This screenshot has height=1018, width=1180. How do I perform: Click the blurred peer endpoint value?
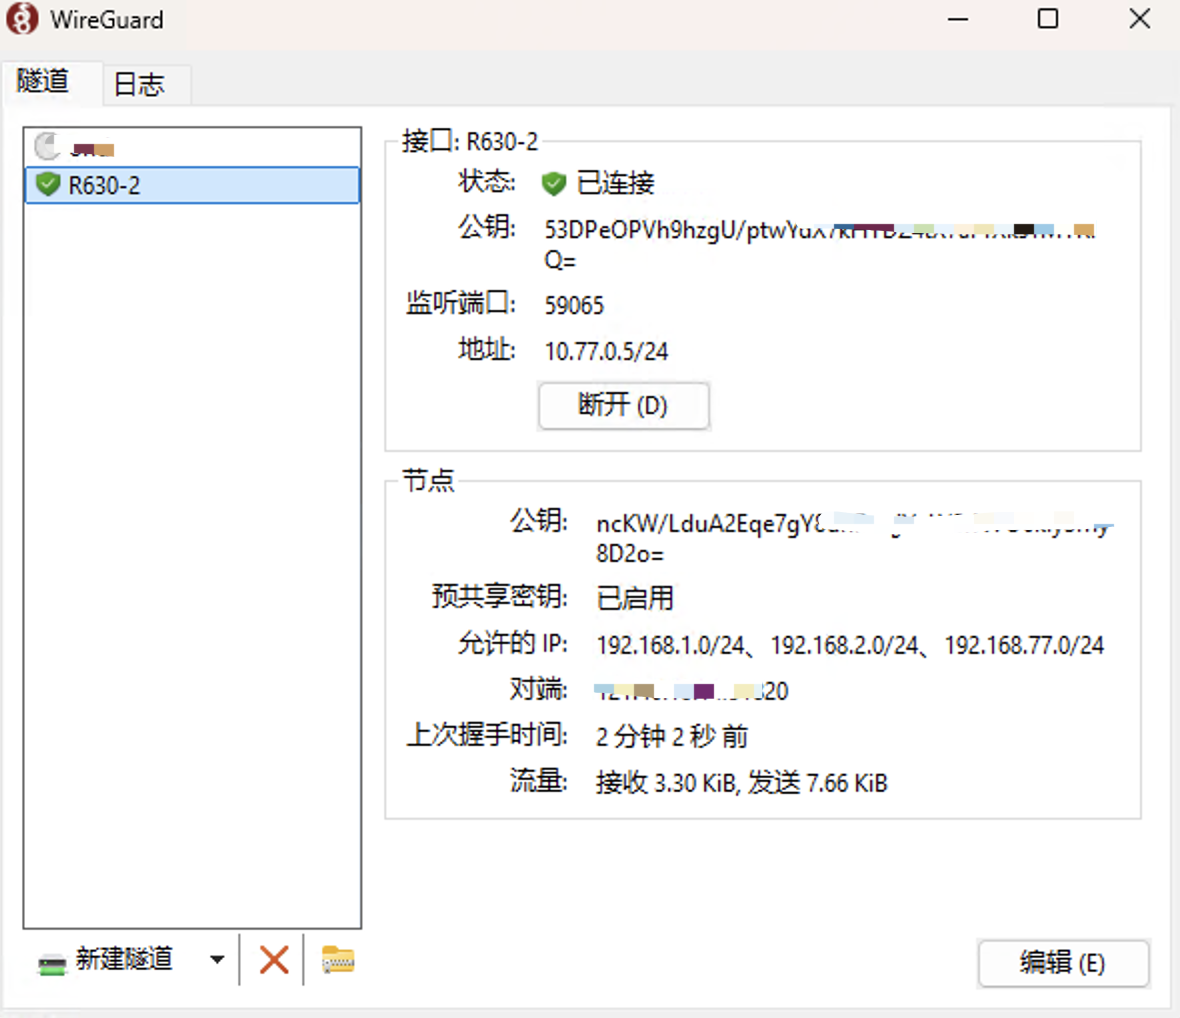(692, 691)
